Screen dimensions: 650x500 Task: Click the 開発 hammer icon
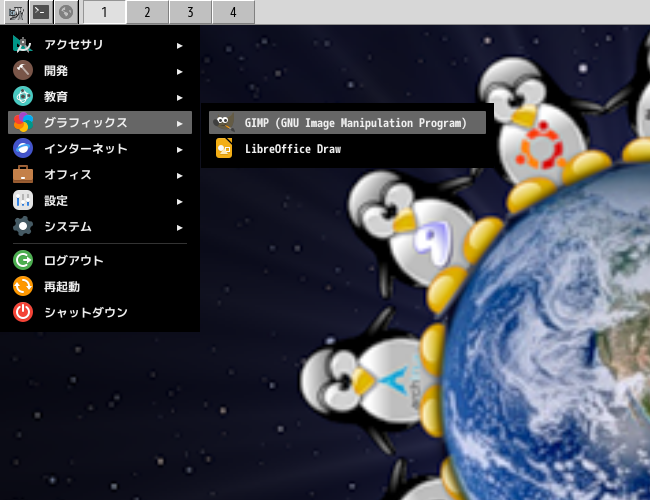click(23, 70)
